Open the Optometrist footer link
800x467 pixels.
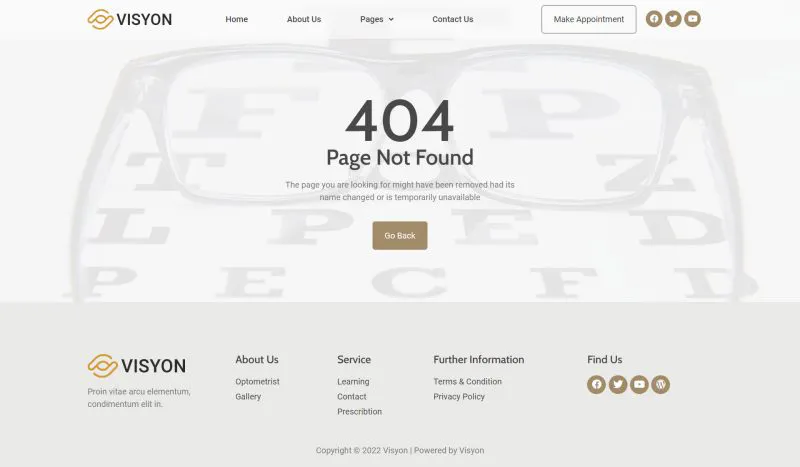[257, 381]
